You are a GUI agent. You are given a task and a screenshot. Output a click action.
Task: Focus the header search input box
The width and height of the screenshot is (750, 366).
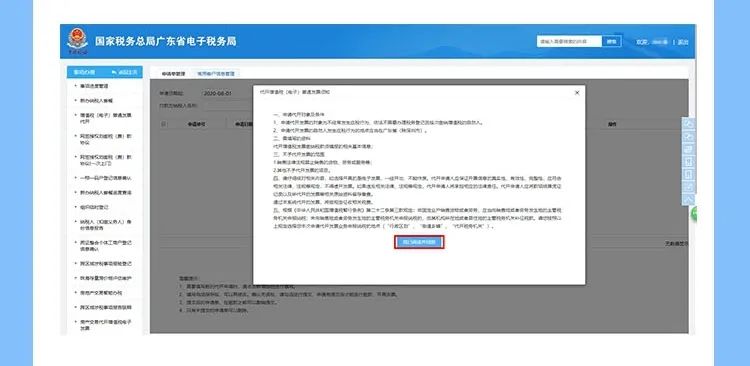coord(569,42)
